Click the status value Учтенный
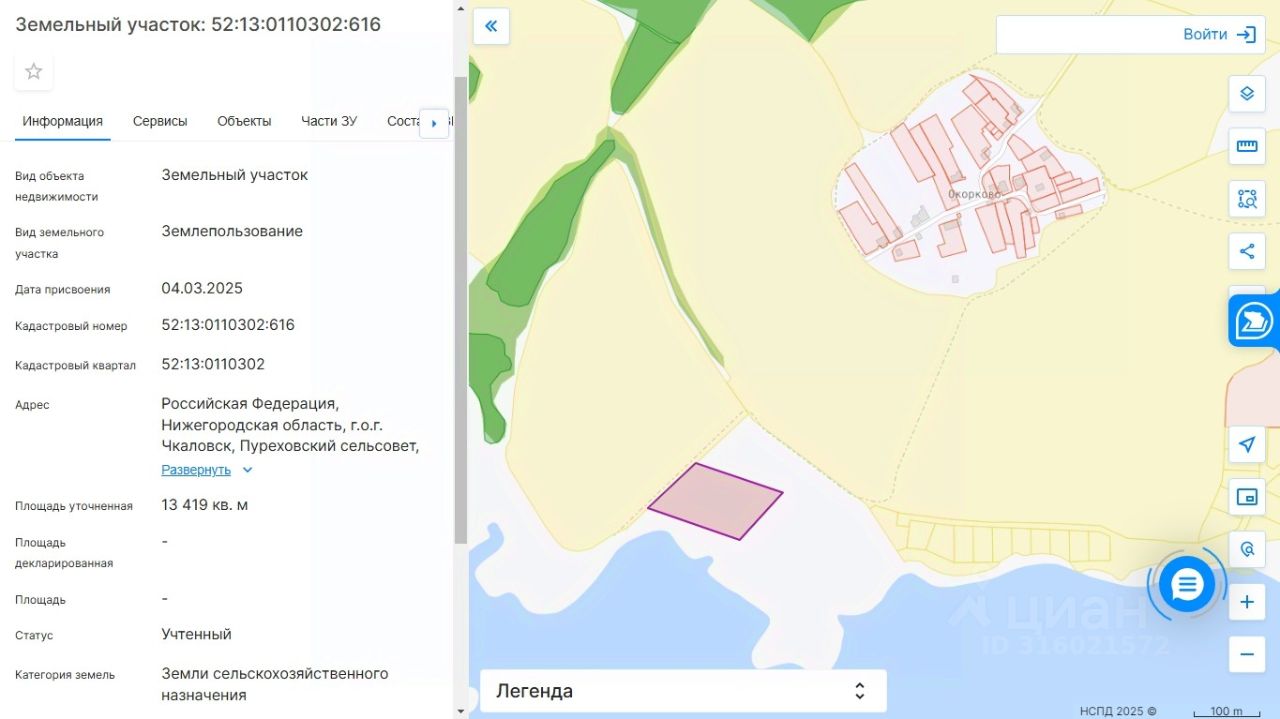The width and height of the screenshot is (1280, 719). tap(197, 634)
